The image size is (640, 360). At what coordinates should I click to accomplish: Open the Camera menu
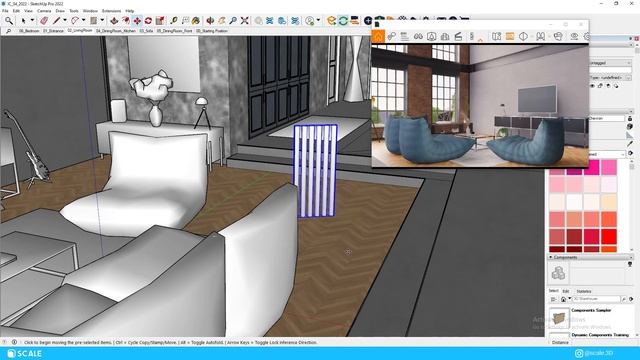[44, 11]
